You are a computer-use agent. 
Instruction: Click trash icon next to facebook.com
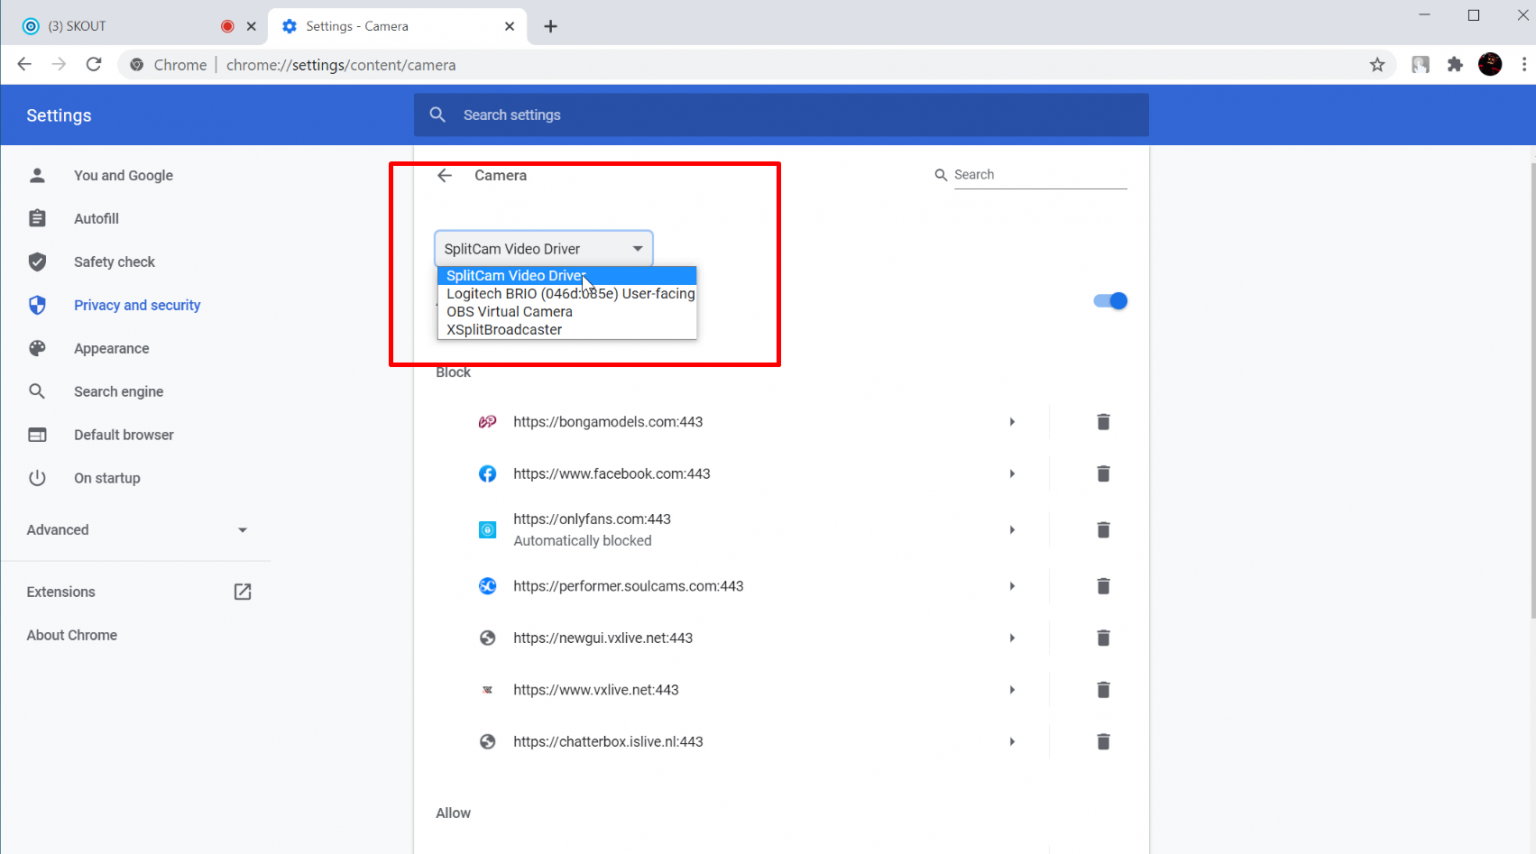click(1103, 474)
